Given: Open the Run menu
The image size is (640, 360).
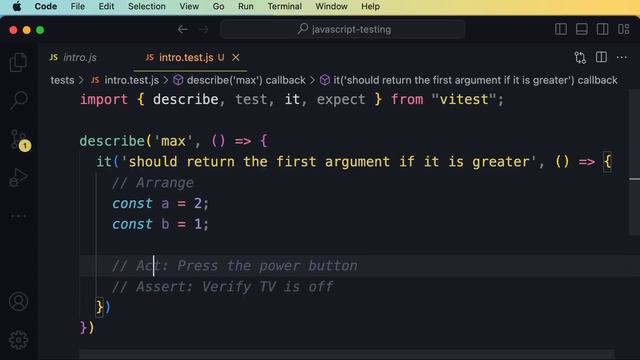Looking at the screenshot, I should pos(246,7).
